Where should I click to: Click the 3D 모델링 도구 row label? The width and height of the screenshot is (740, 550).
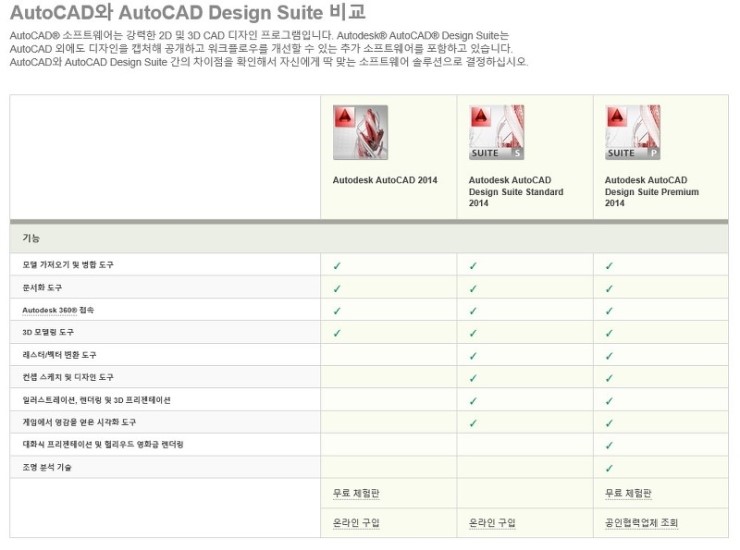[x=48, y=332]
